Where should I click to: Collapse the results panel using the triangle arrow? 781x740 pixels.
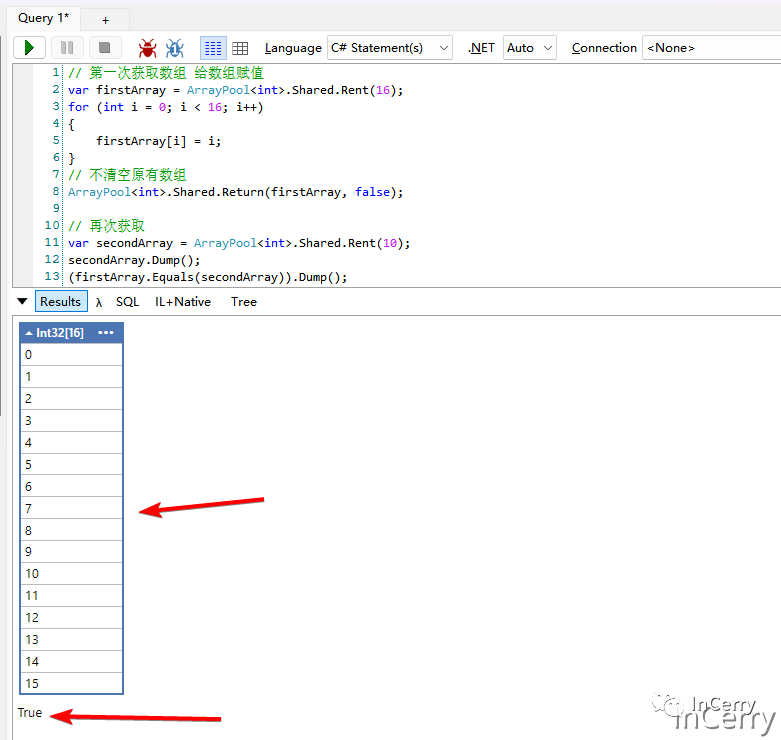tap(22, 301)
